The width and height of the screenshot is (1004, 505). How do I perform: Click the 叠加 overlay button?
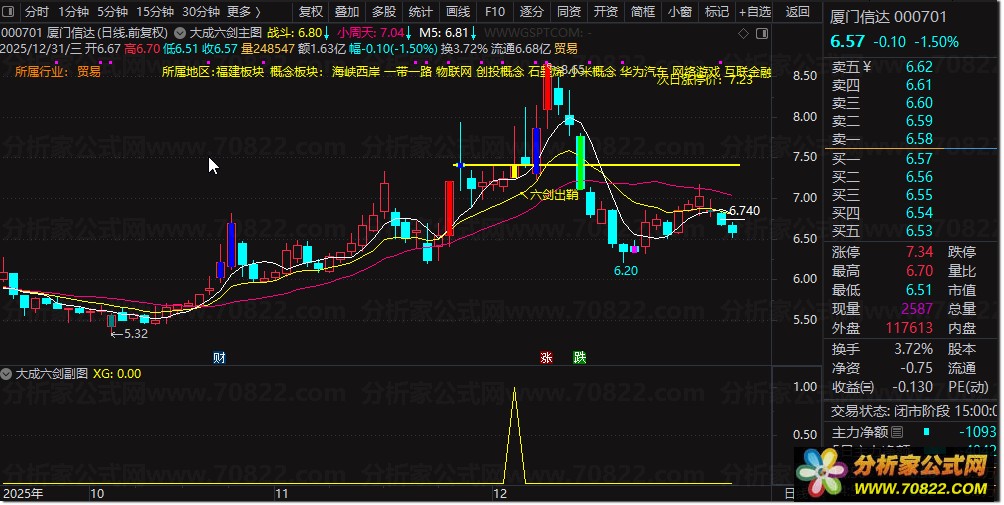pos(347,12)
